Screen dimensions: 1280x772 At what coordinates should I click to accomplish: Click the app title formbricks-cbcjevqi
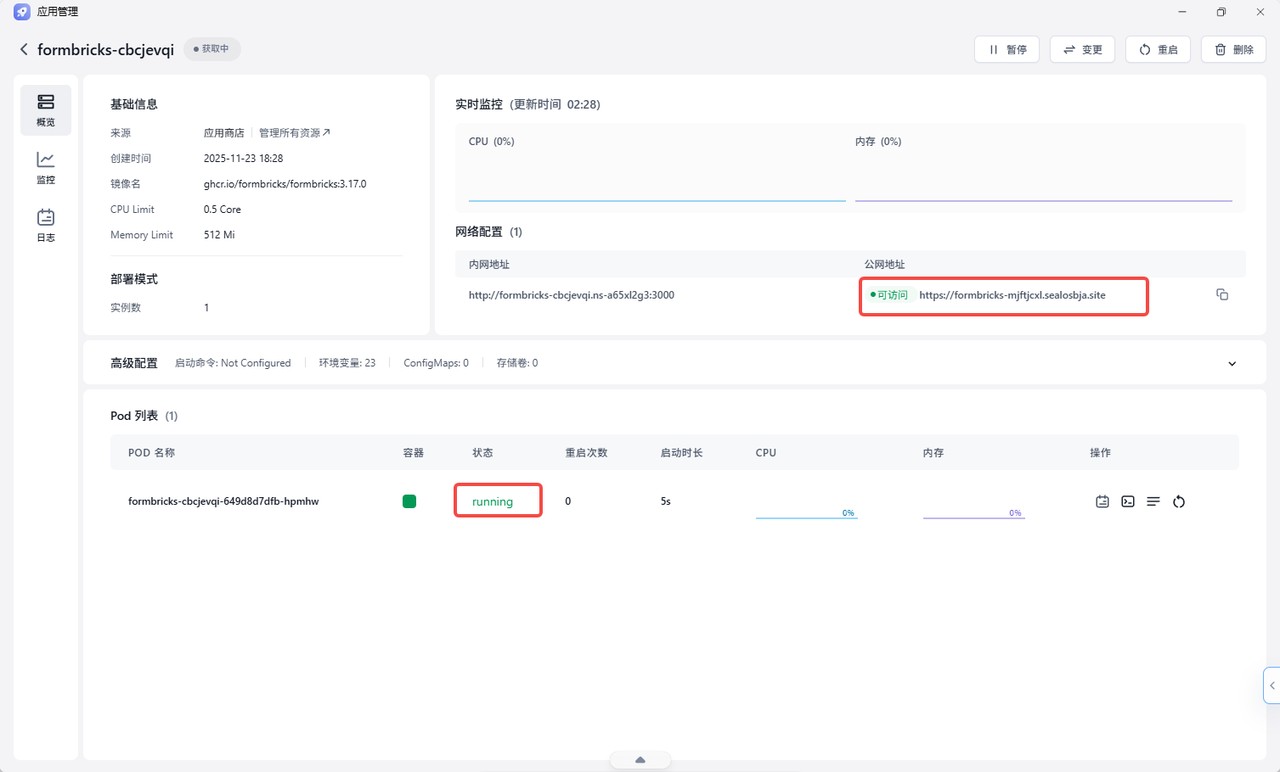105,49
